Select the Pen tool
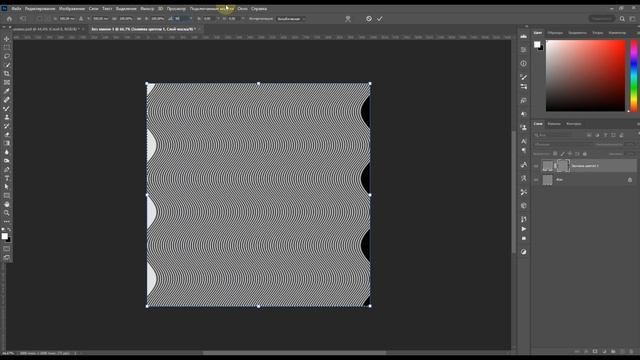 click(x=7, y=169)
